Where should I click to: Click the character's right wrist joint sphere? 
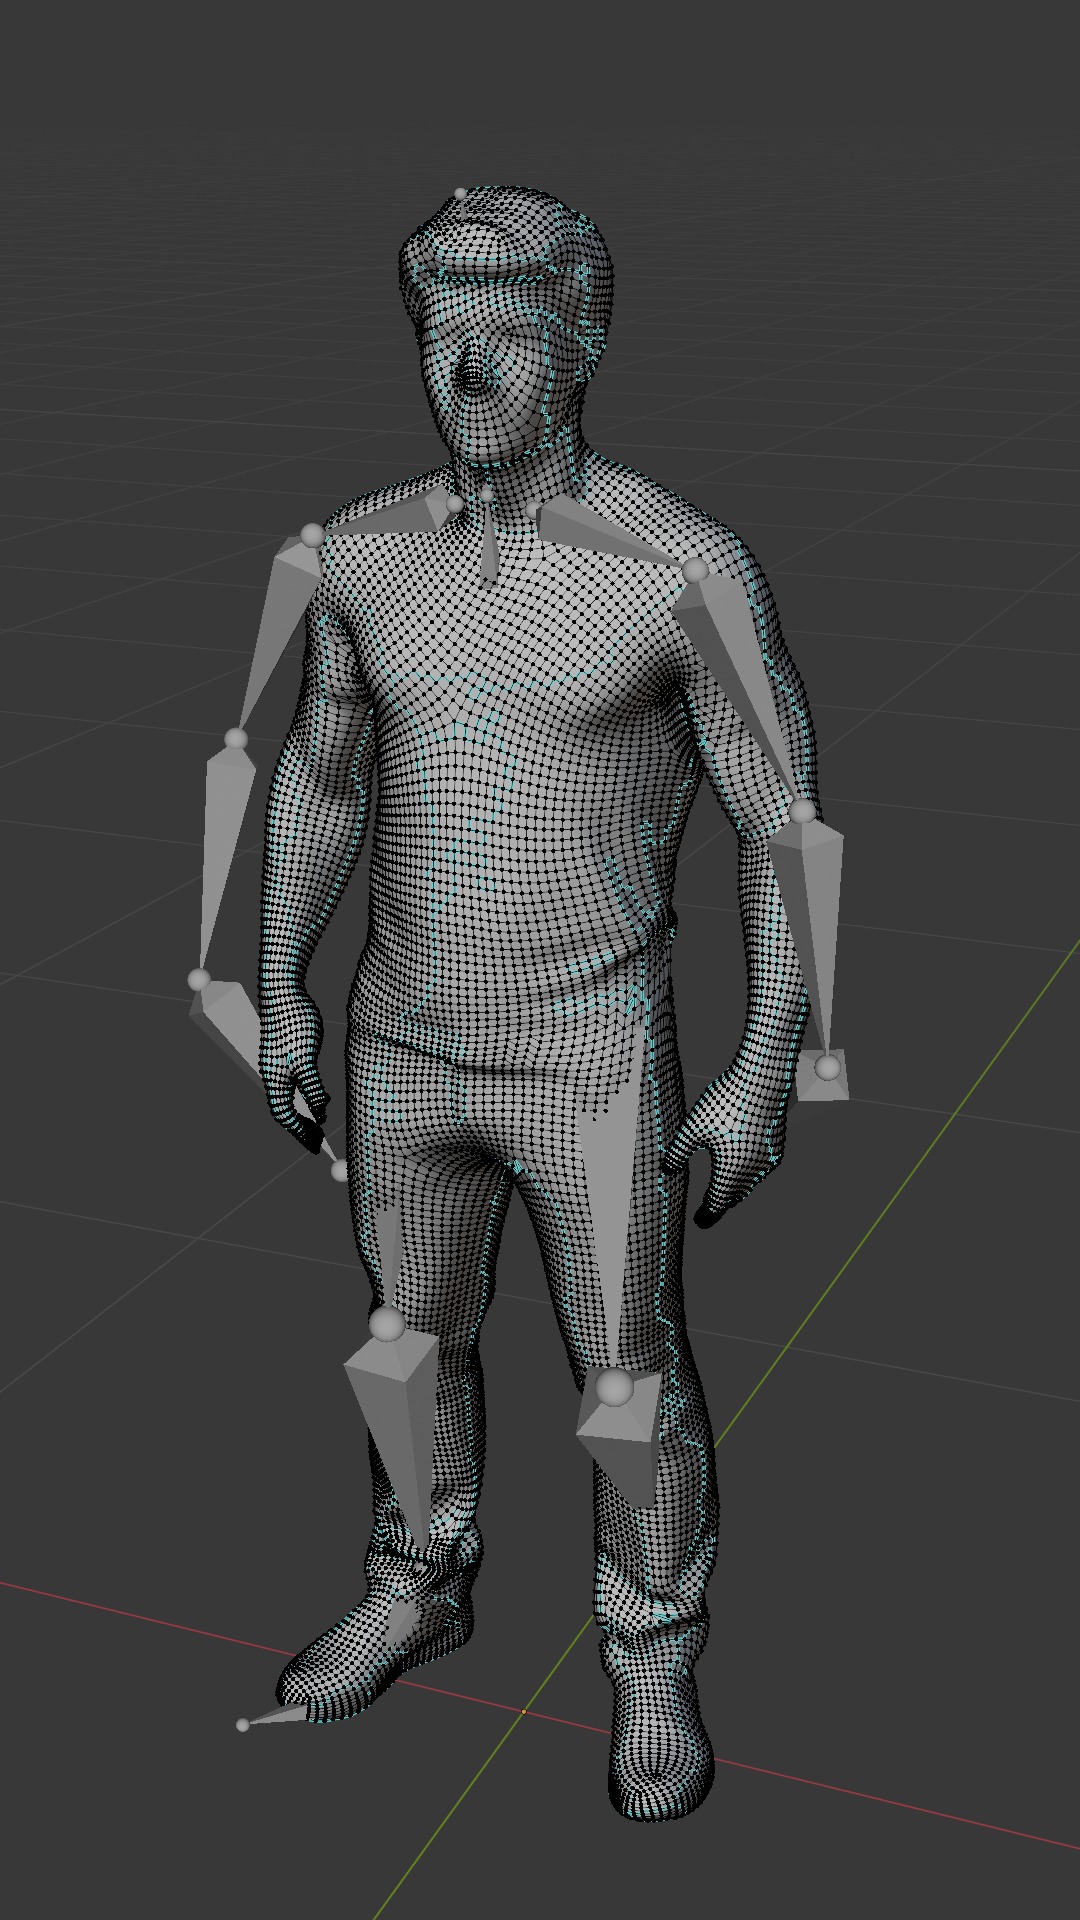click(x=199, y=980)
